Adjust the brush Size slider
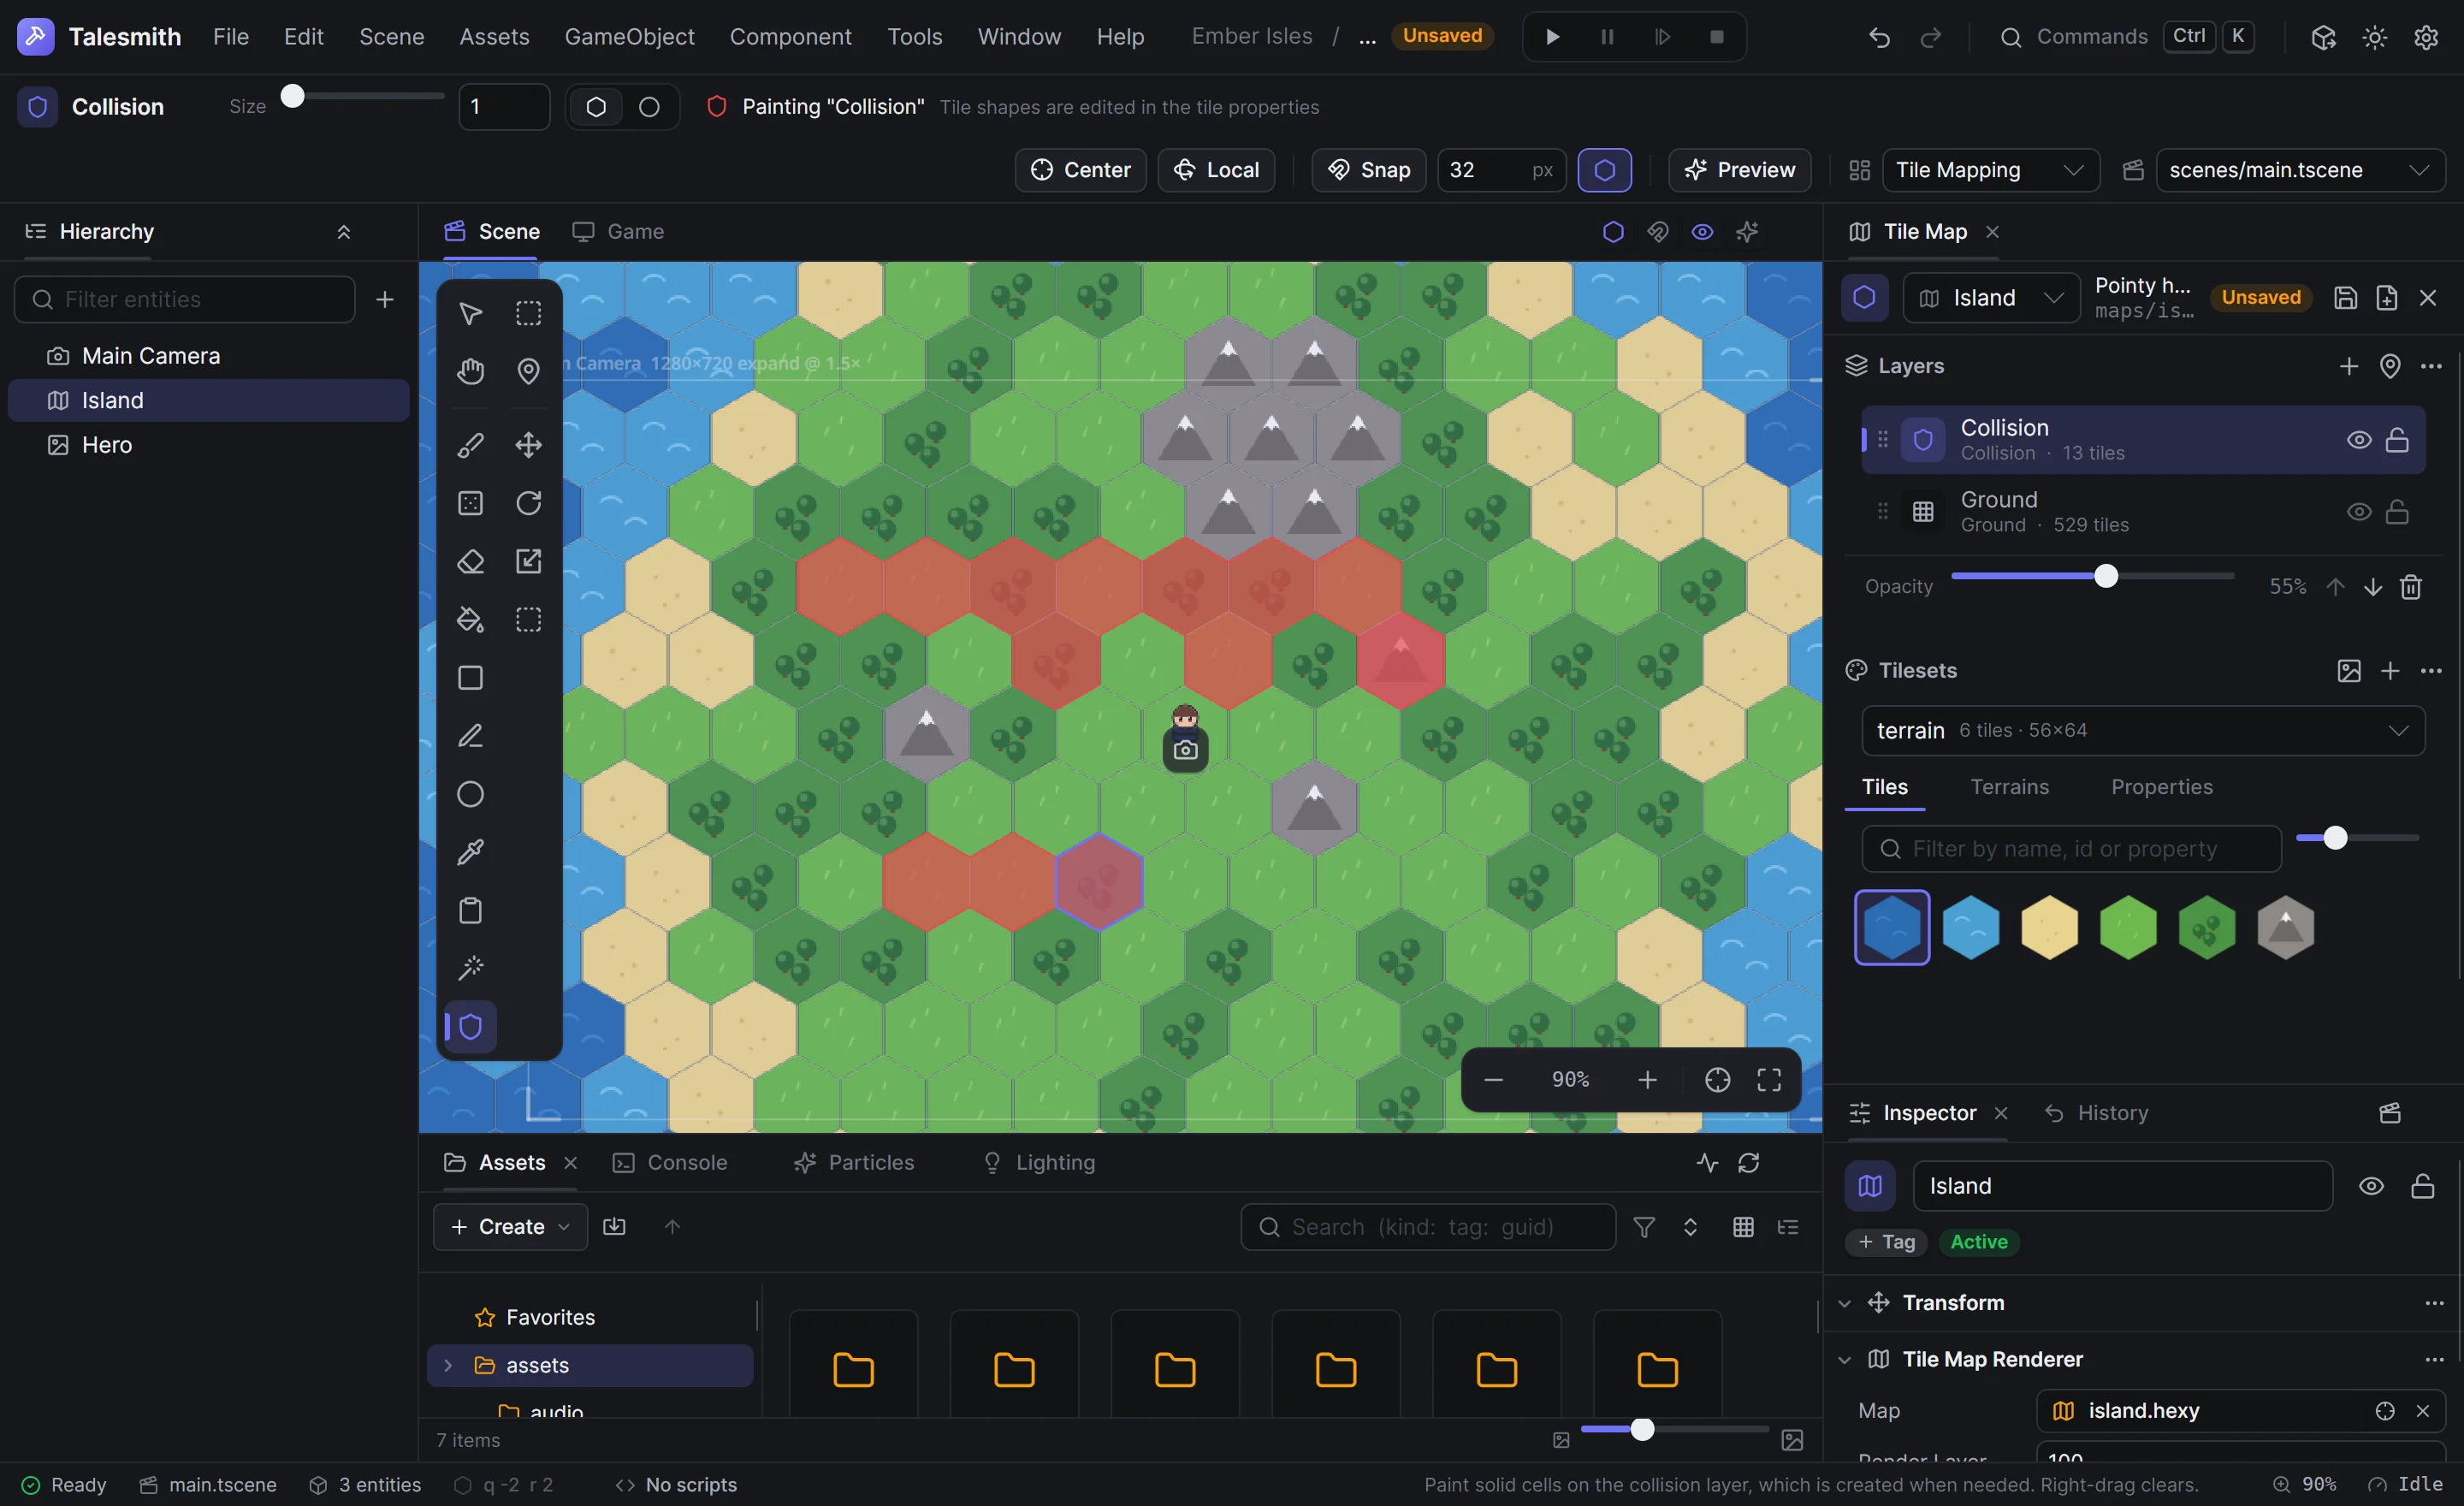The image size is (2464, 1506). tap(362, 97)
